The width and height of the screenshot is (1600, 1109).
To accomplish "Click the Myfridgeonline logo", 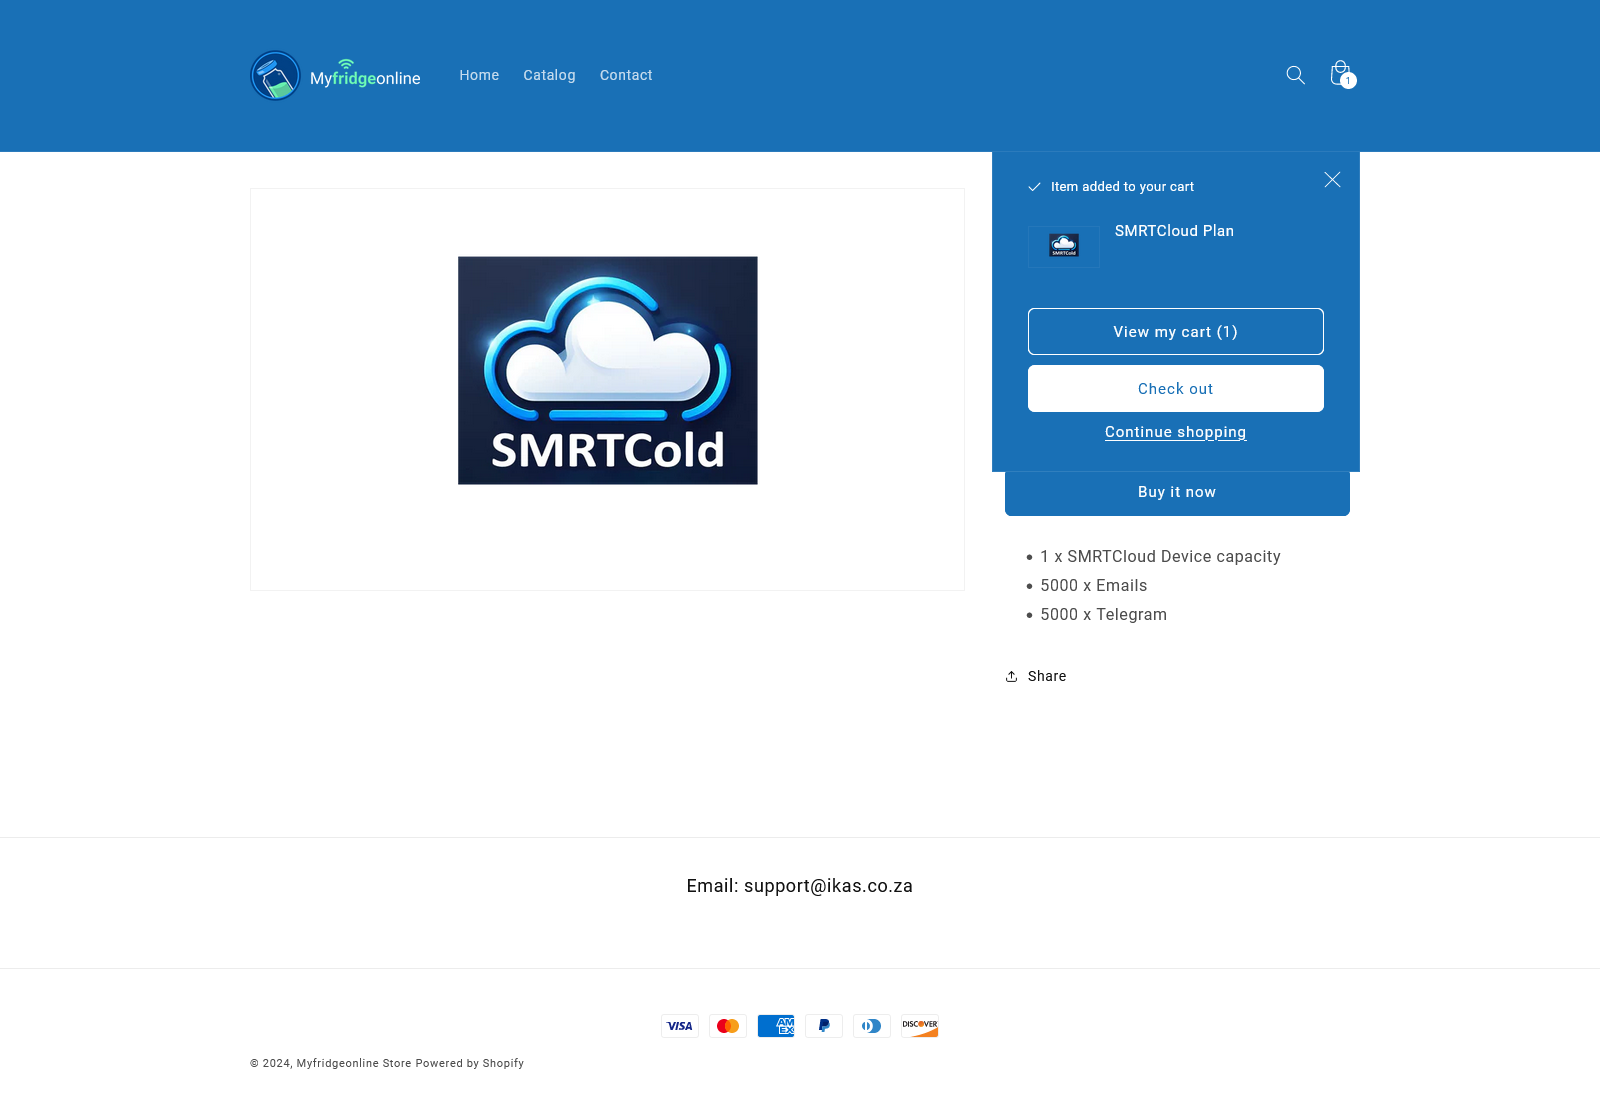I will [x=335, y=76].
